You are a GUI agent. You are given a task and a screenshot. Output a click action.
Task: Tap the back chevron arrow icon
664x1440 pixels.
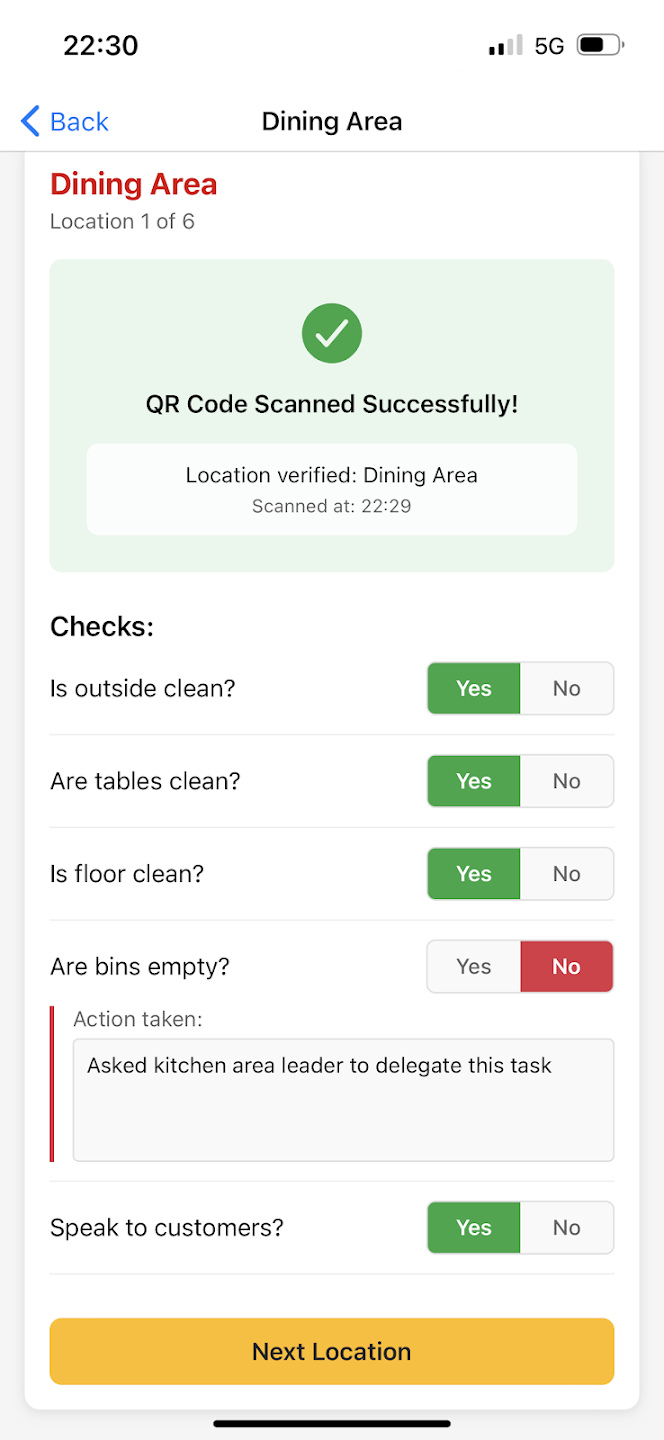[31, 122]
